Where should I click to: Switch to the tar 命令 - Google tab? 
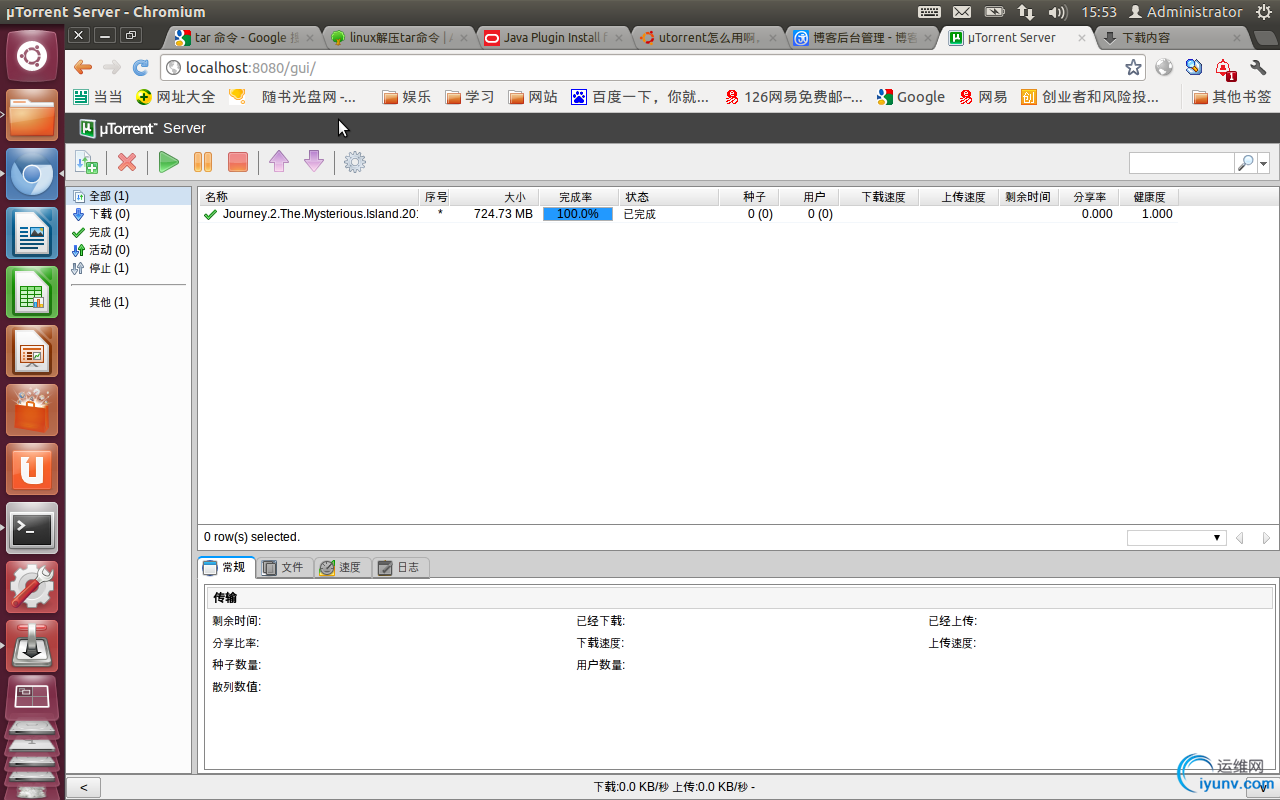244,37
